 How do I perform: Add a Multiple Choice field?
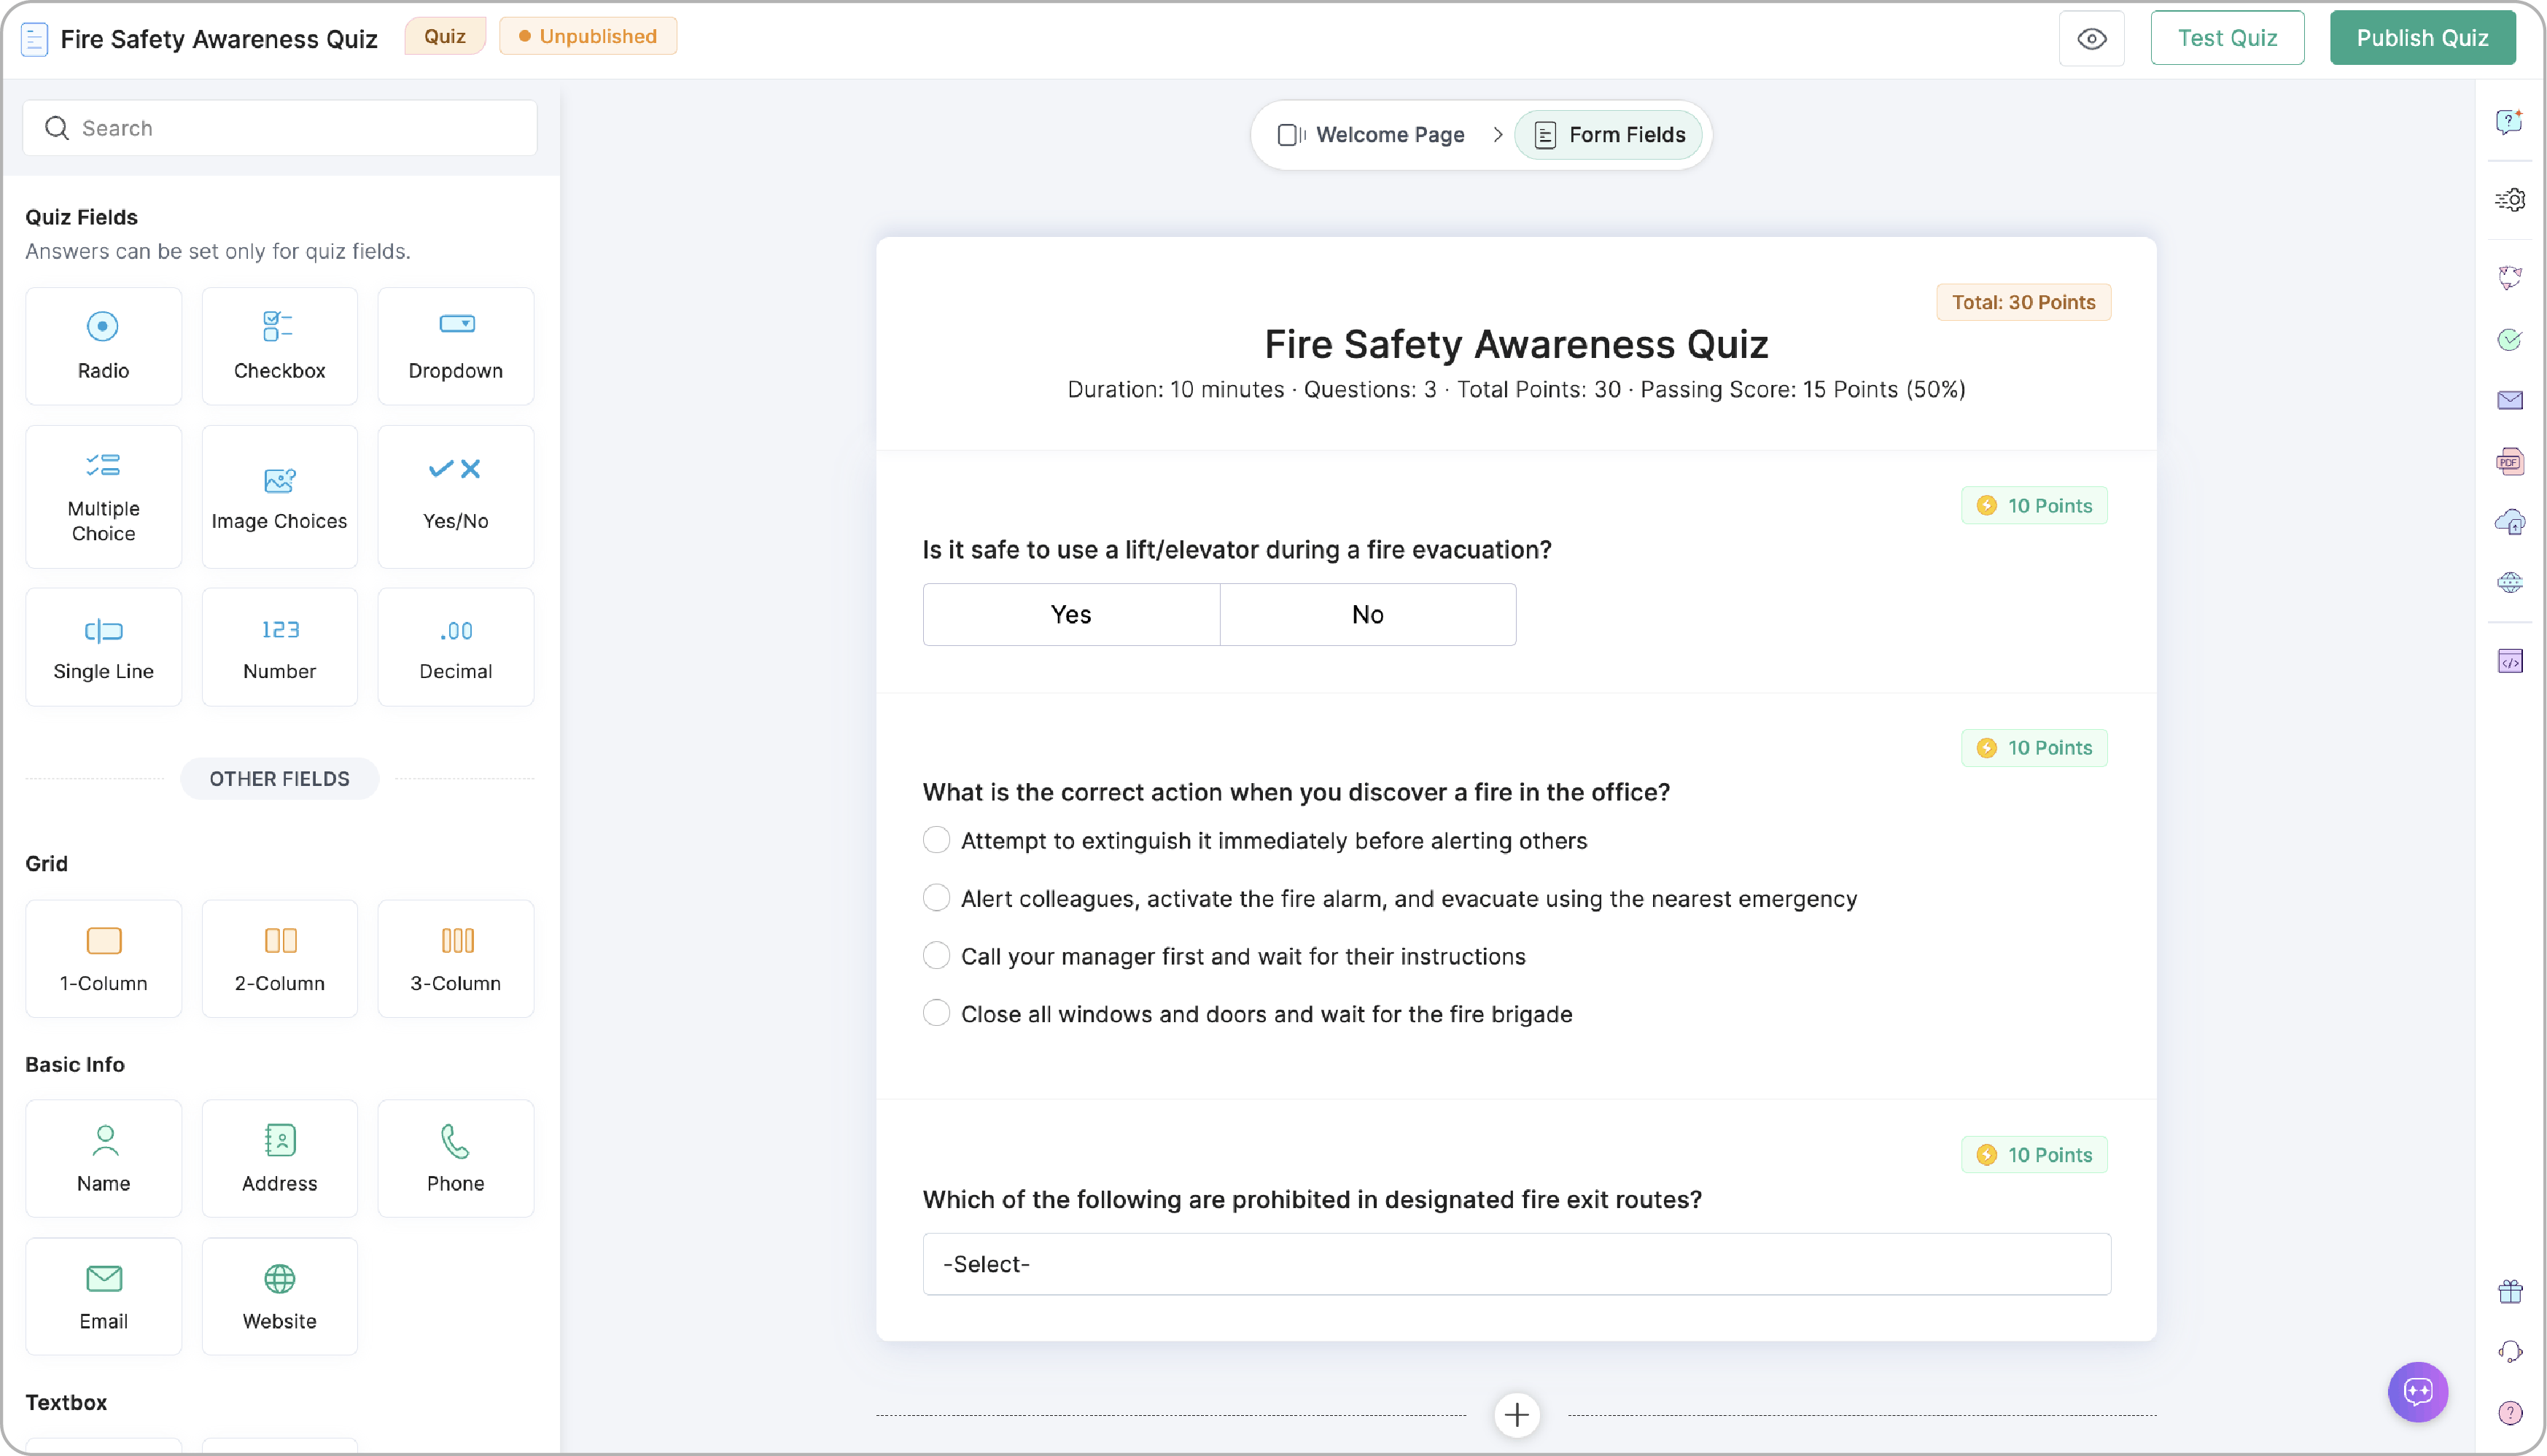103,497
